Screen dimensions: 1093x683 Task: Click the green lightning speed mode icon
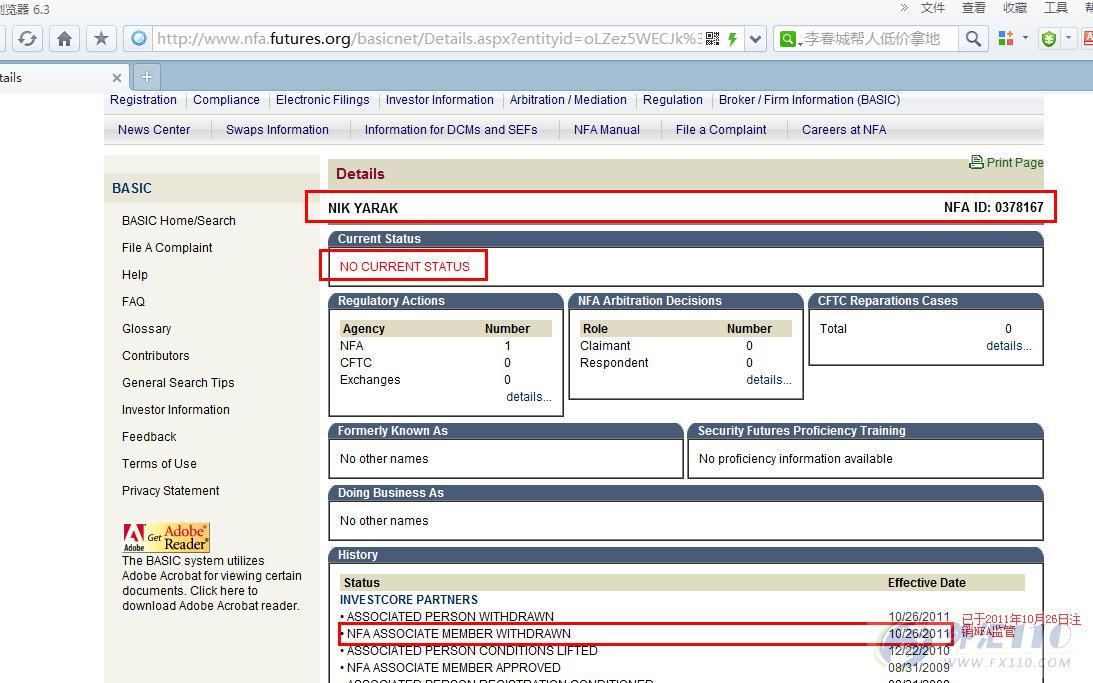[733, 39]
